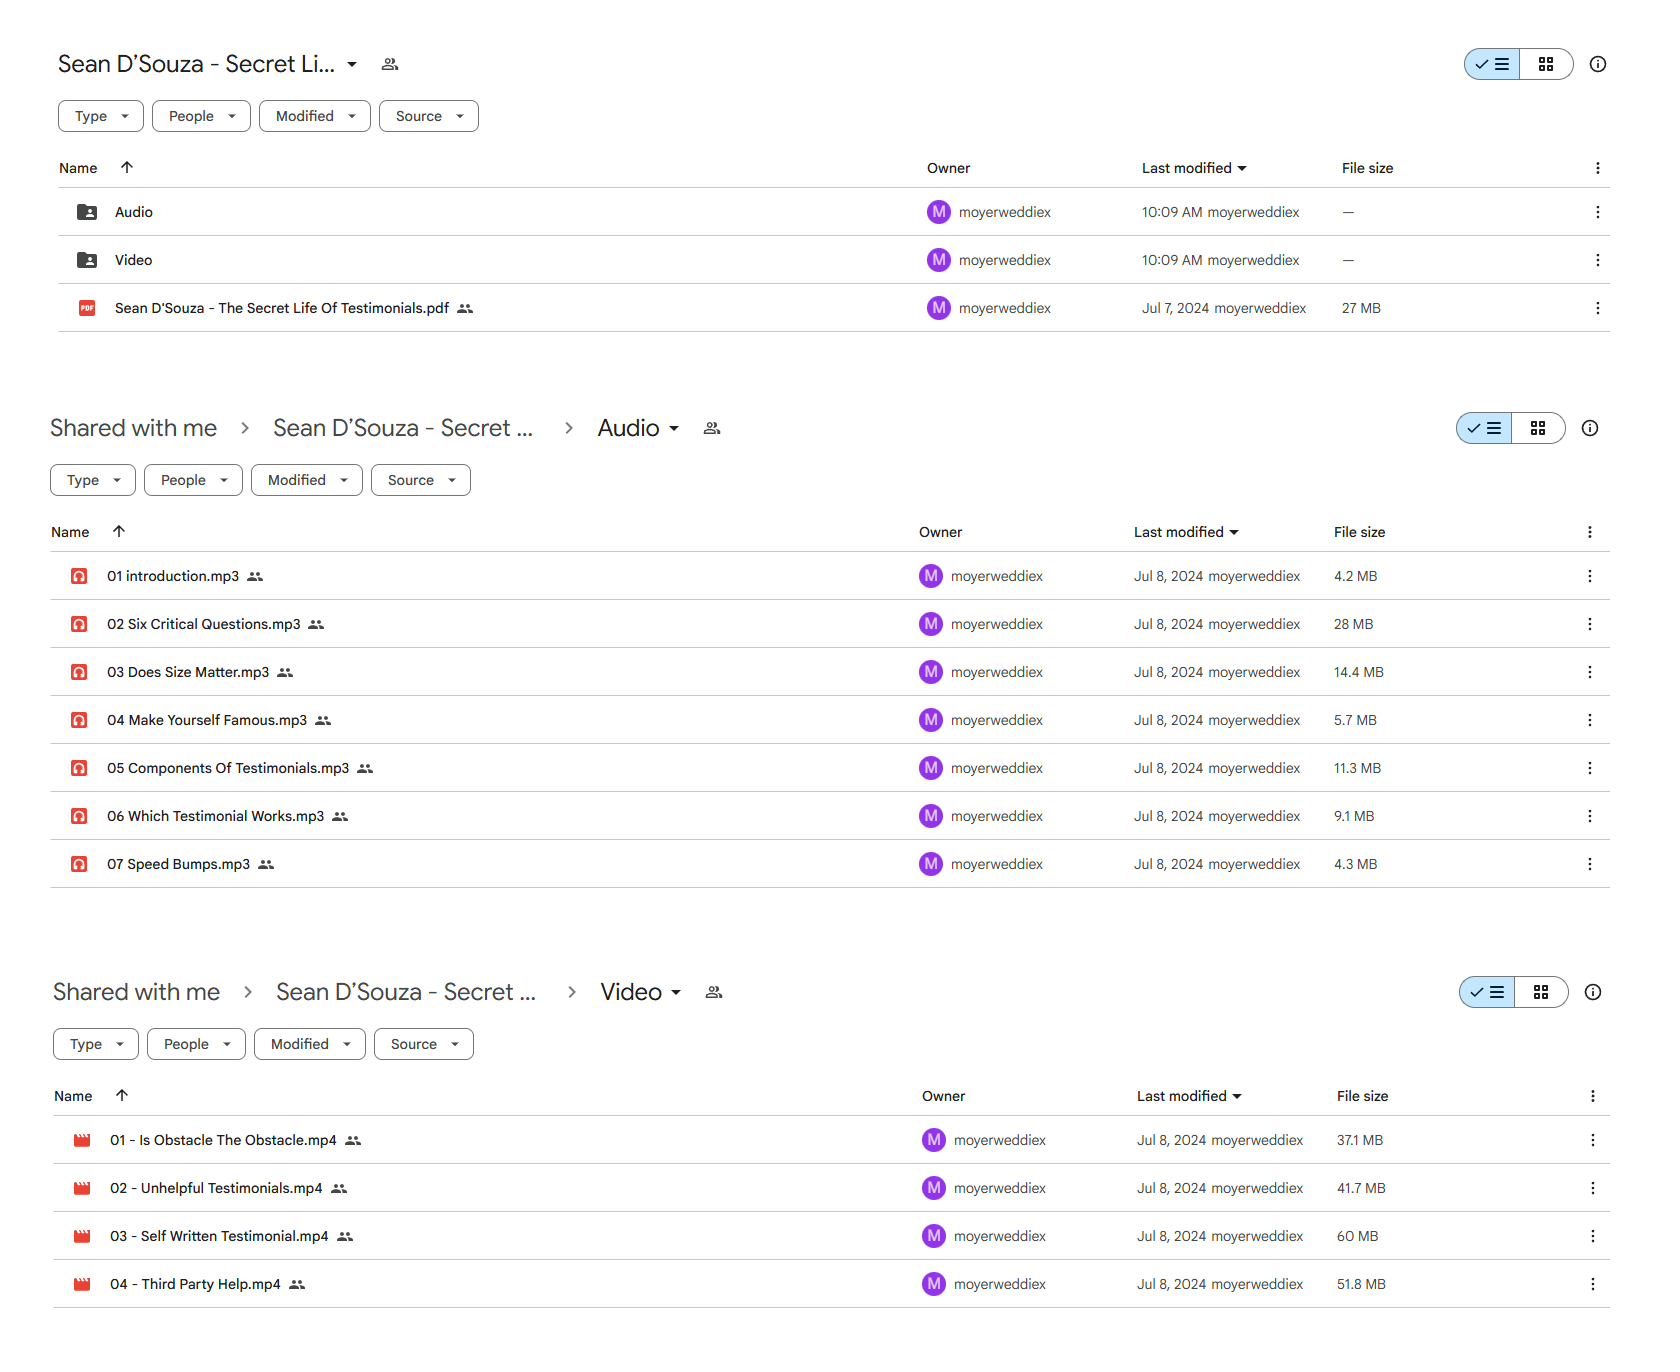Open more actions for 02 - Unhelpful Testimonials.mp4
This screenshot has height=1372, width=1680.
tap(1592, 1188)
